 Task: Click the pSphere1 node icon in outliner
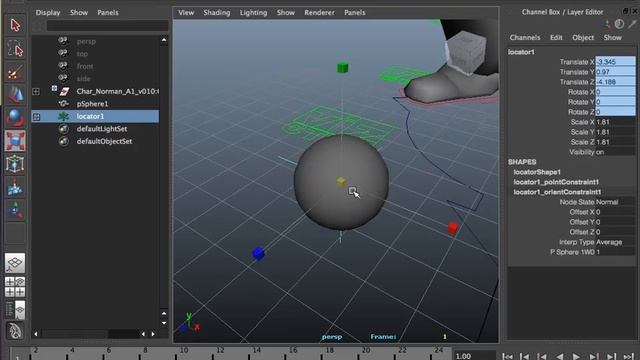pos(63,104)
